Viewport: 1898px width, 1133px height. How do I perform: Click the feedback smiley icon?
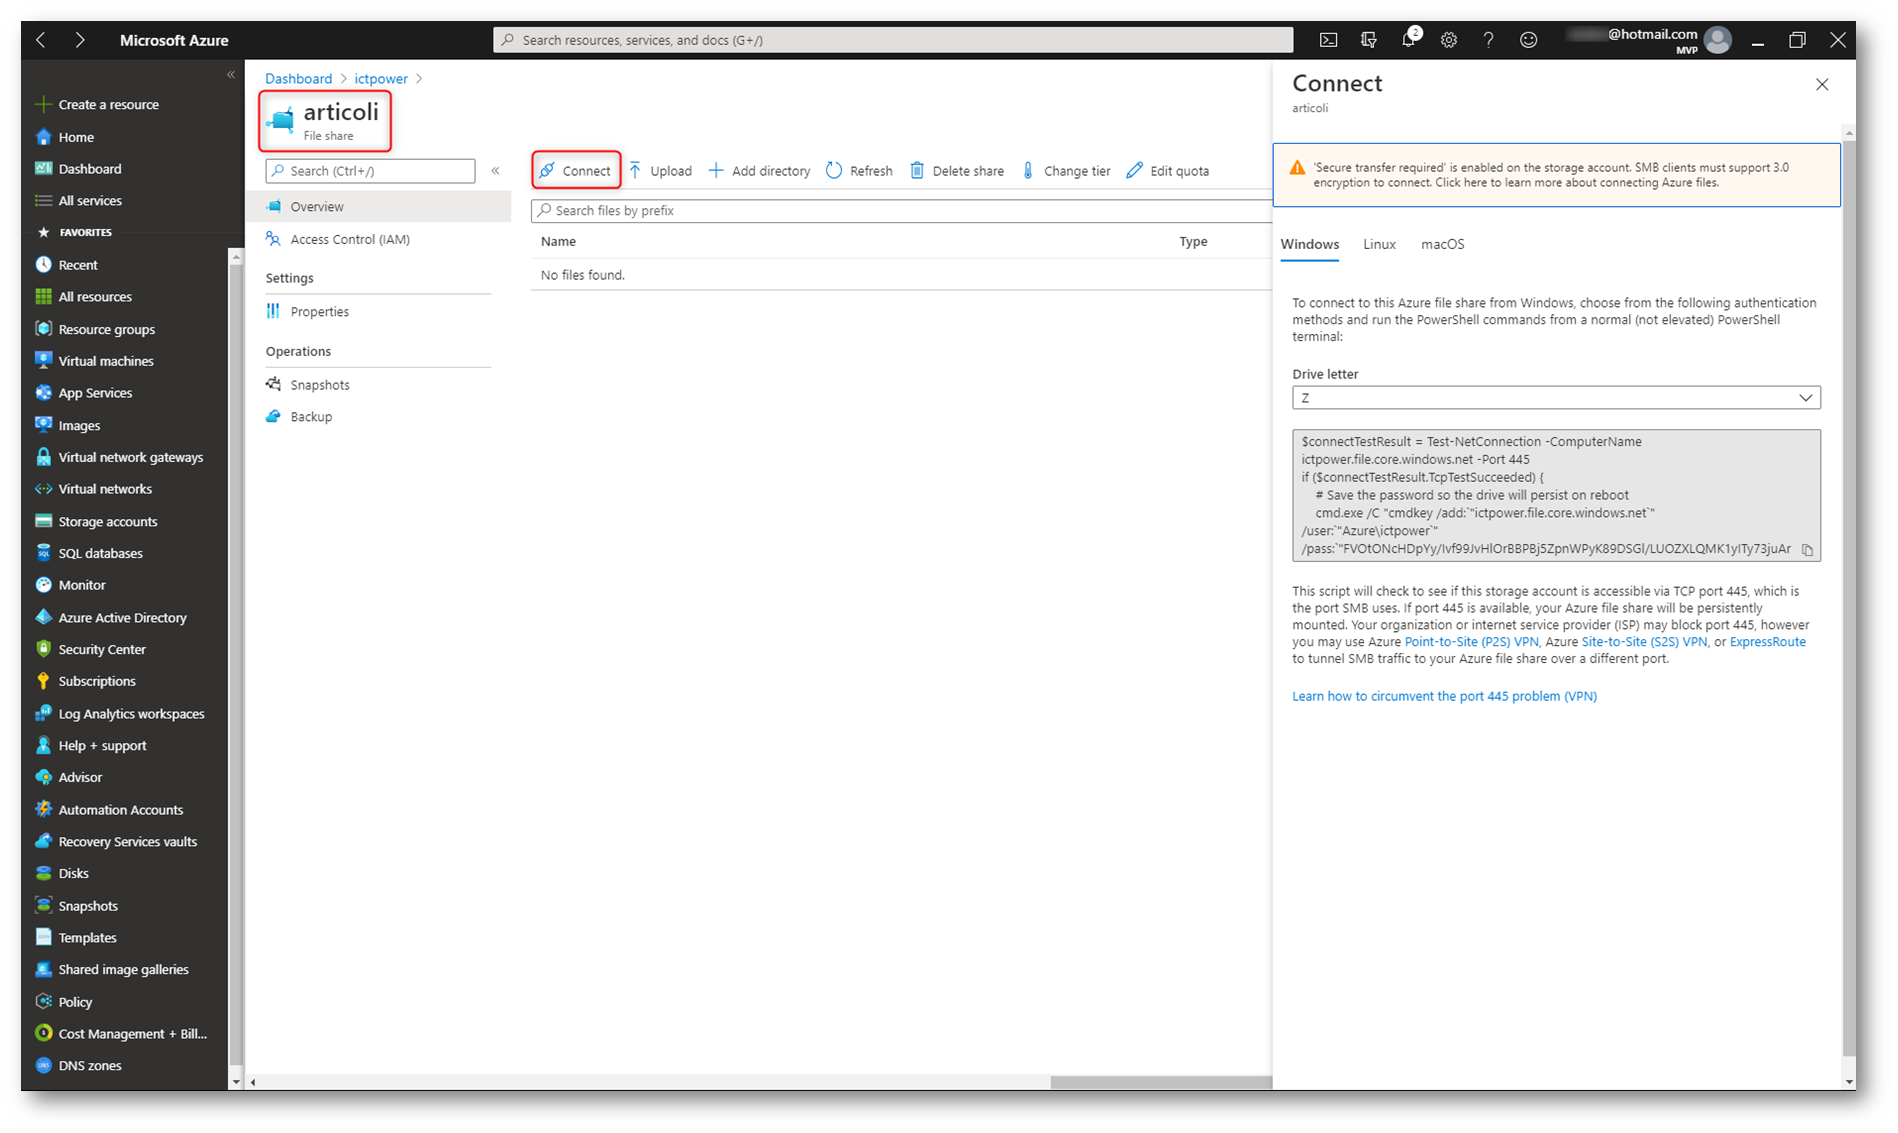point(1528,40)
